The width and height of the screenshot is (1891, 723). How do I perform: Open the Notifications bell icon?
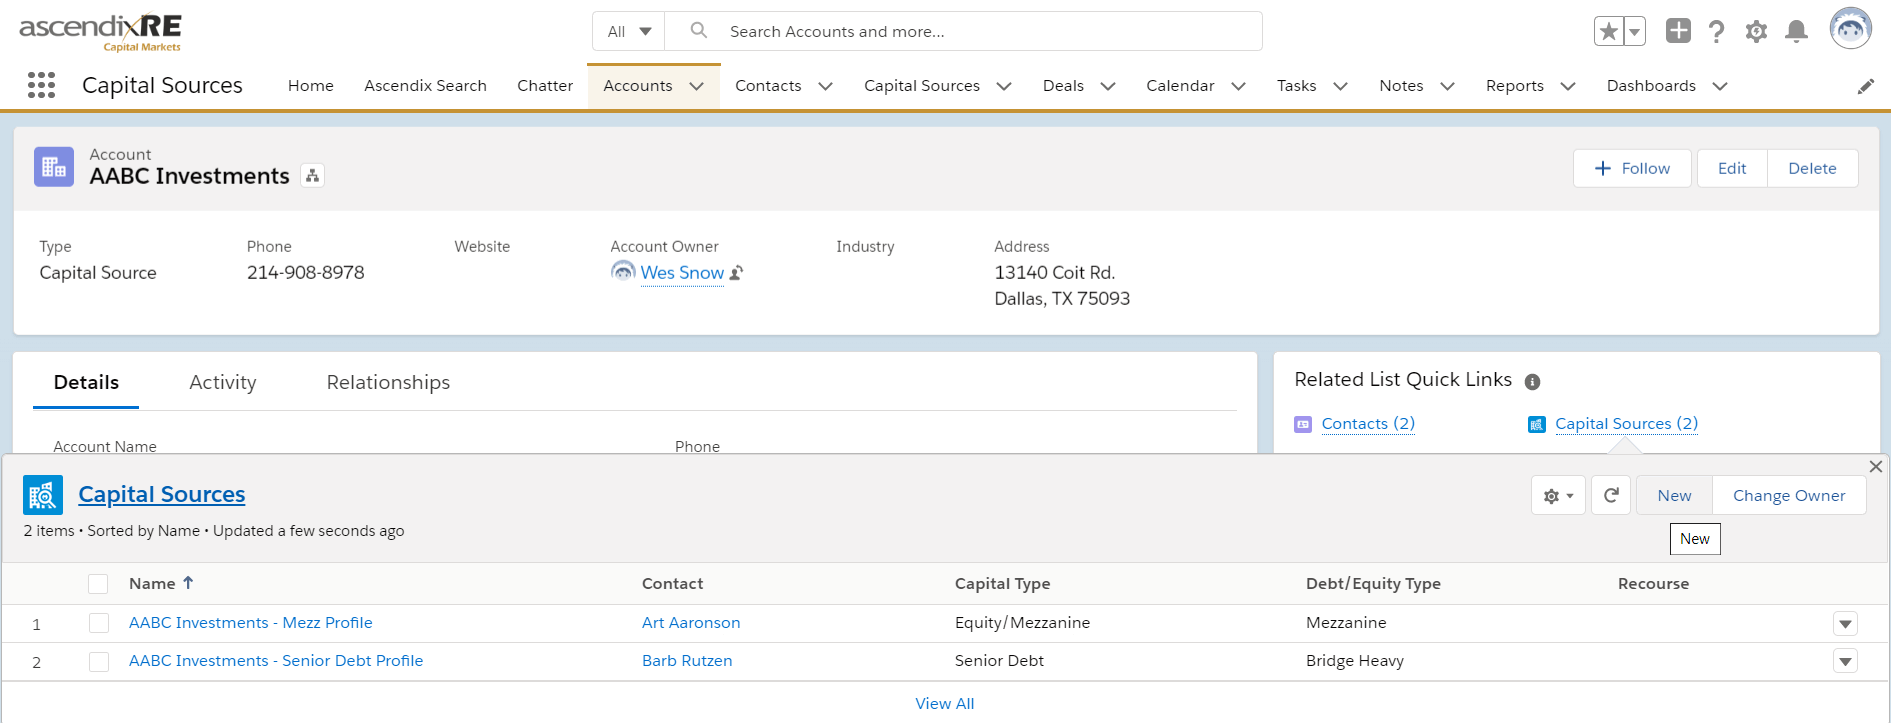tap(1796, 32)
